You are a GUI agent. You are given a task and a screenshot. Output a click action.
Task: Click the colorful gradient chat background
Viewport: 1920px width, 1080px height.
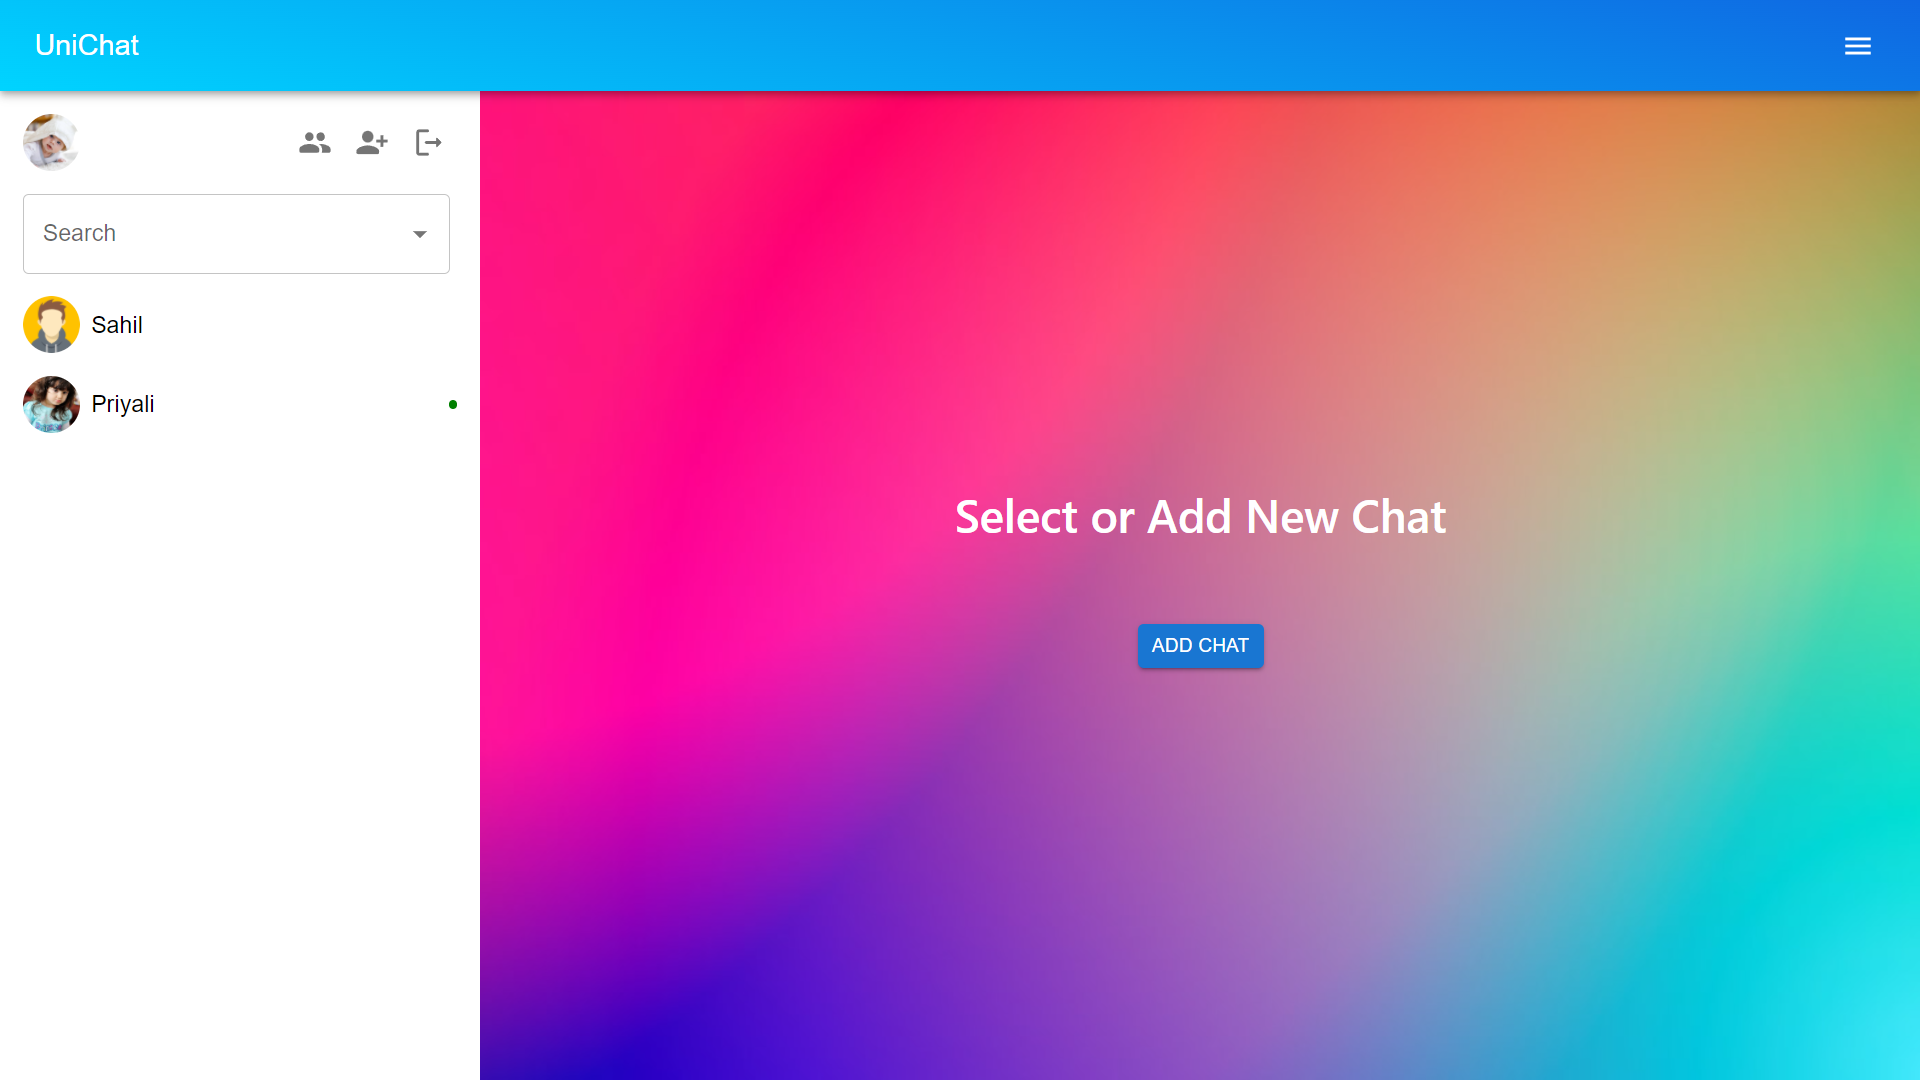[1200, 850]
